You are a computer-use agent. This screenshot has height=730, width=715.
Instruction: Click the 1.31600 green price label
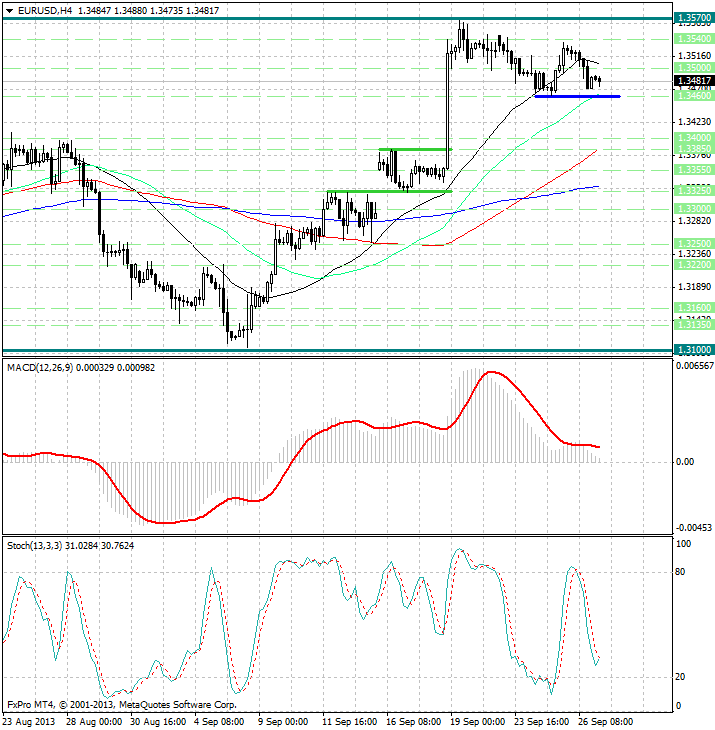tap(694, 308)
